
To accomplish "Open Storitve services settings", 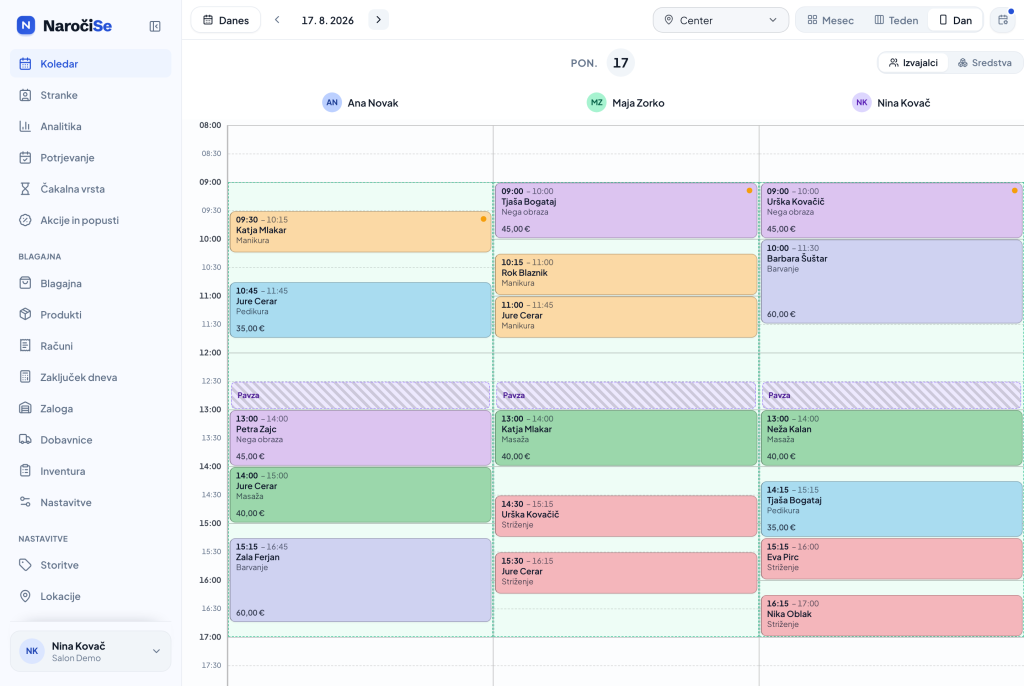I will pos(91,566).
